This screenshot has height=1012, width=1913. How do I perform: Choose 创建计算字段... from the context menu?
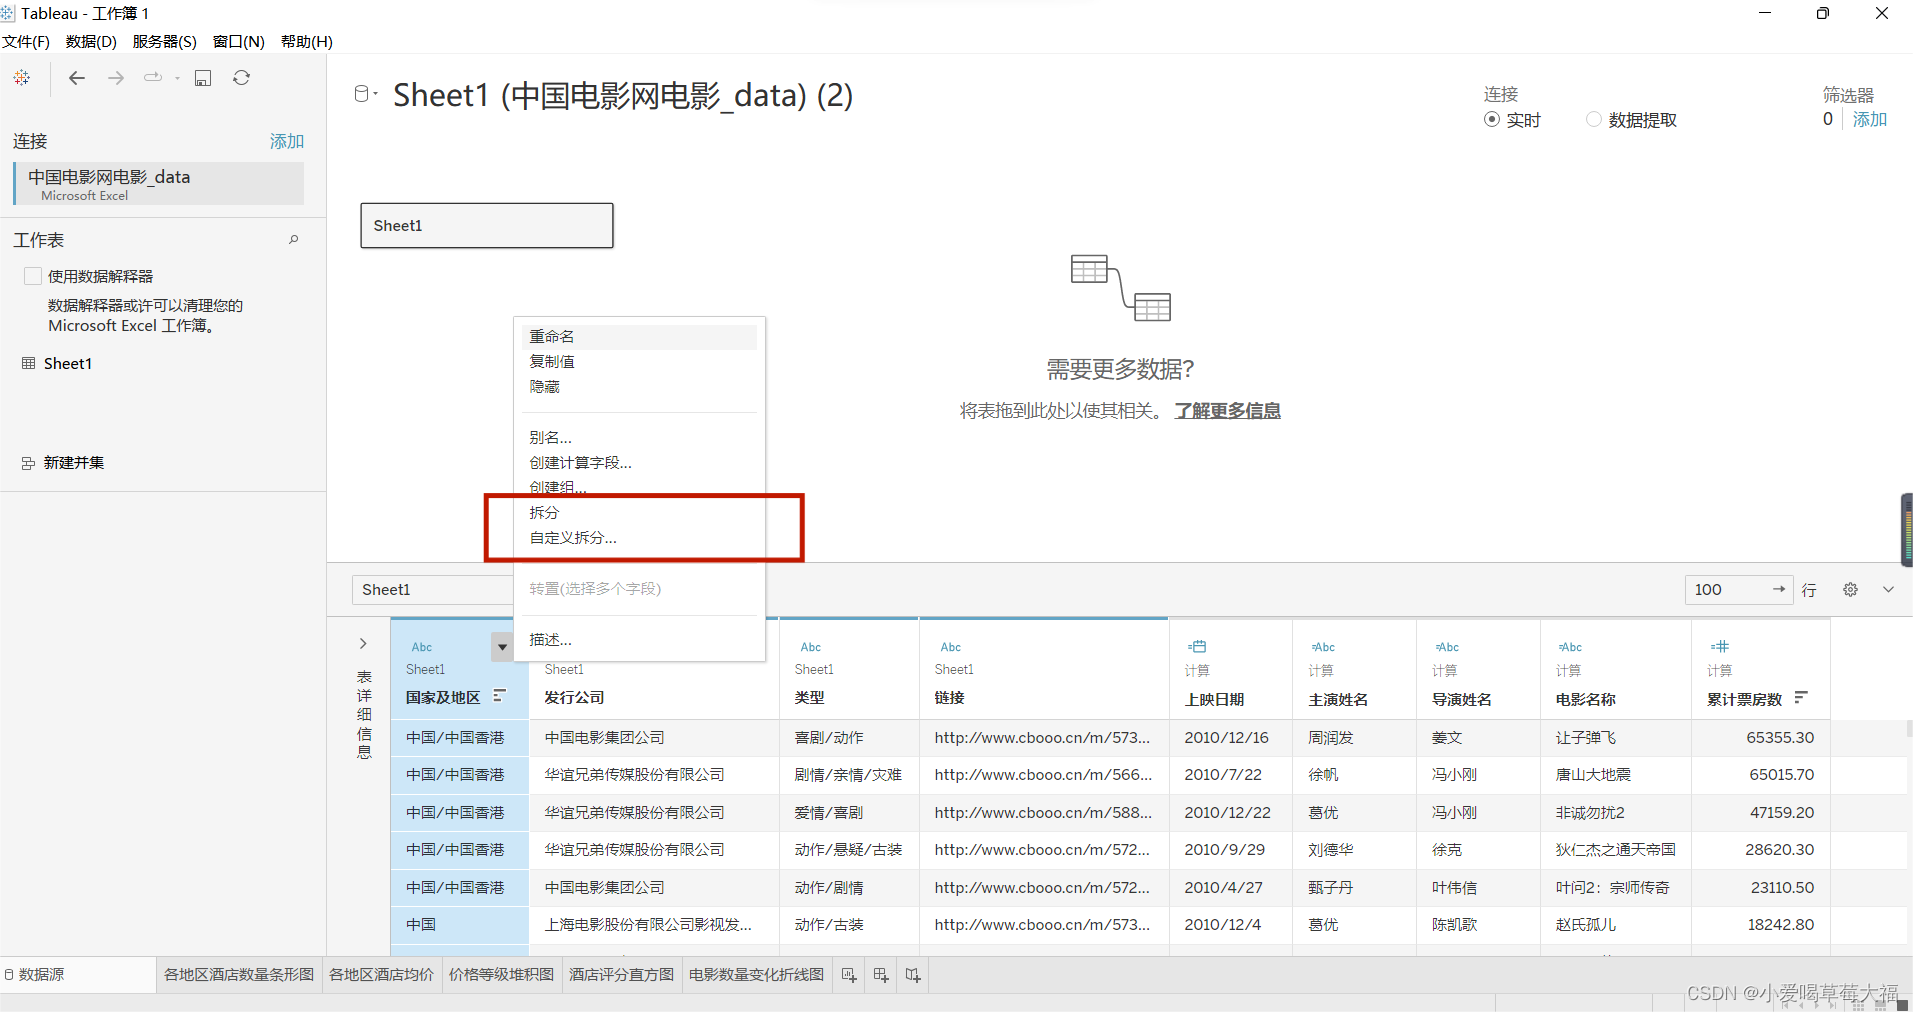point(639,463)
